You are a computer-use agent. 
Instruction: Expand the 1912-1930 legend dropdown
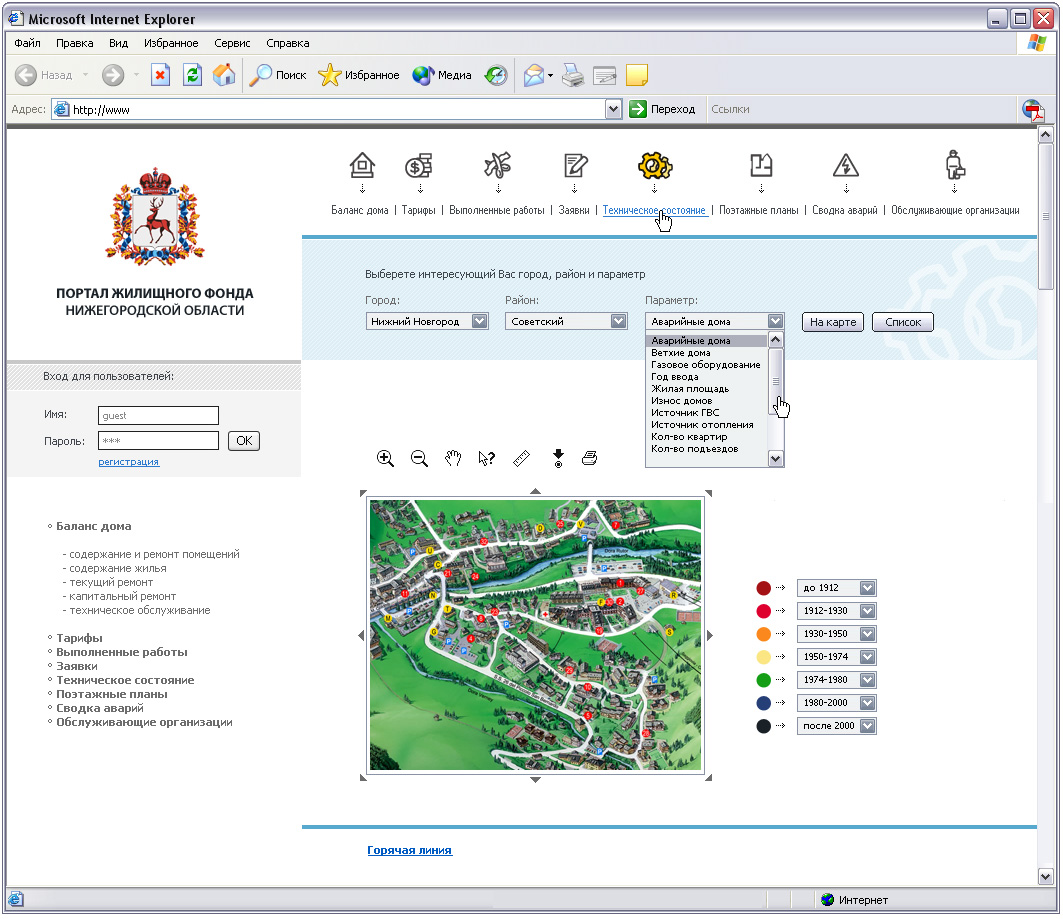(867, 611)
